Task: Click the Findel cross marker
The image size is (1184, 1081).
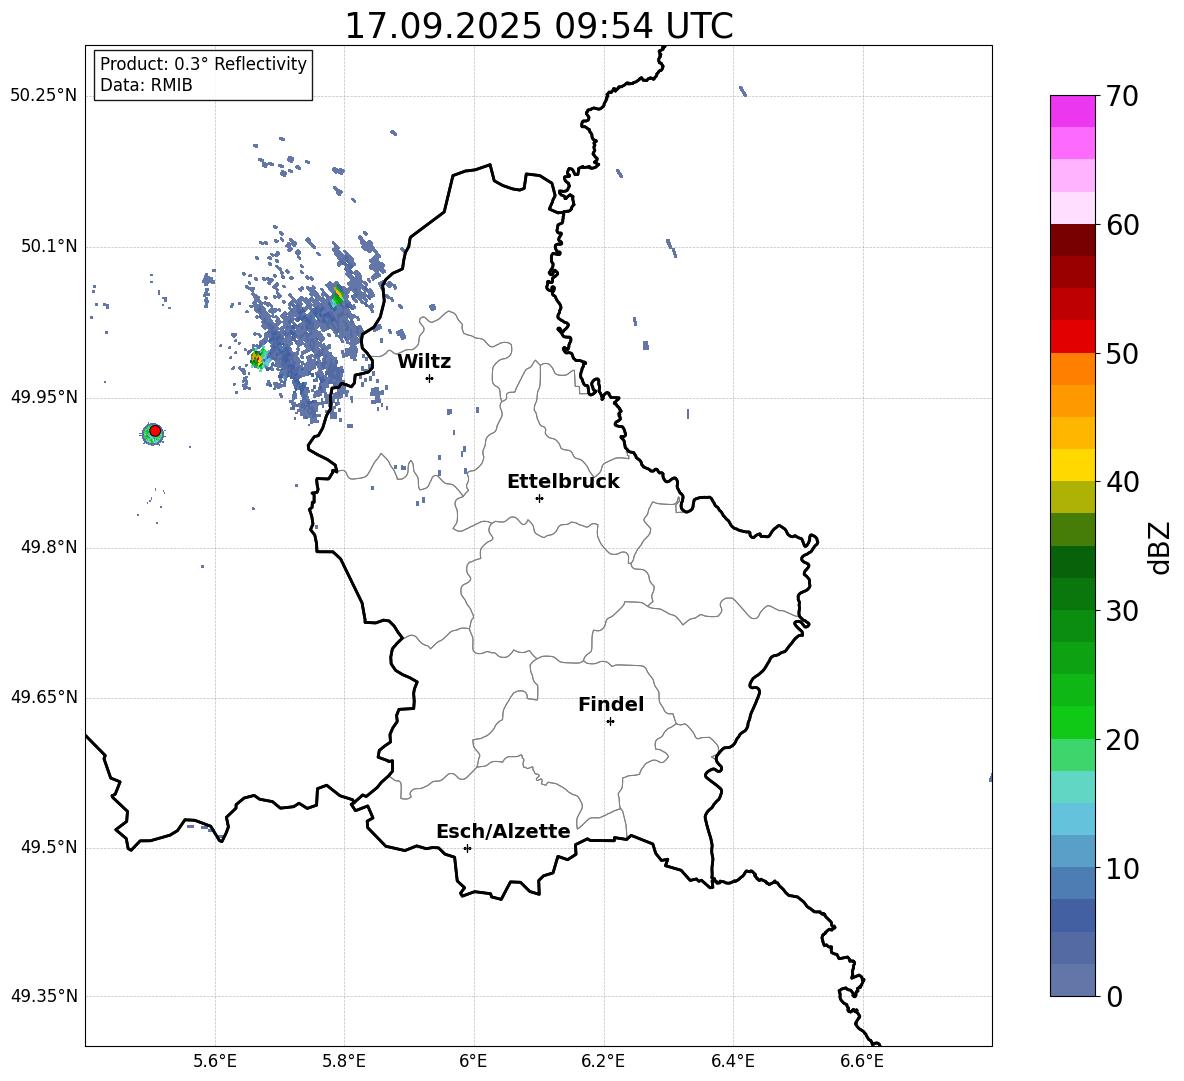Action: point(610,722)
